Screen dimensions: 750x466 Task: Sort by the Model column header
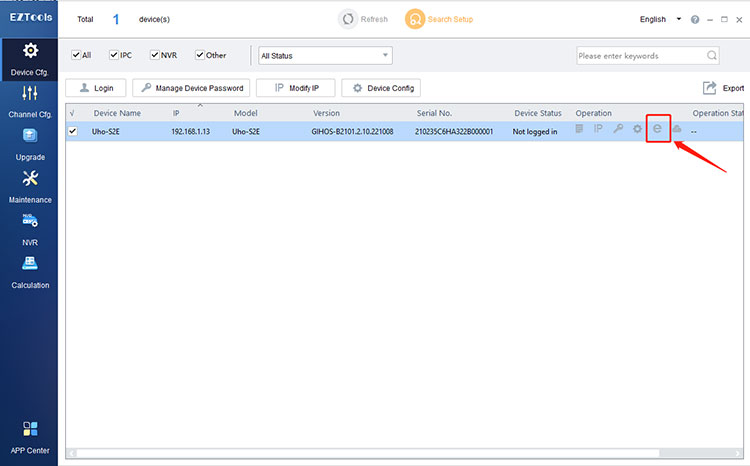[245, 113]
